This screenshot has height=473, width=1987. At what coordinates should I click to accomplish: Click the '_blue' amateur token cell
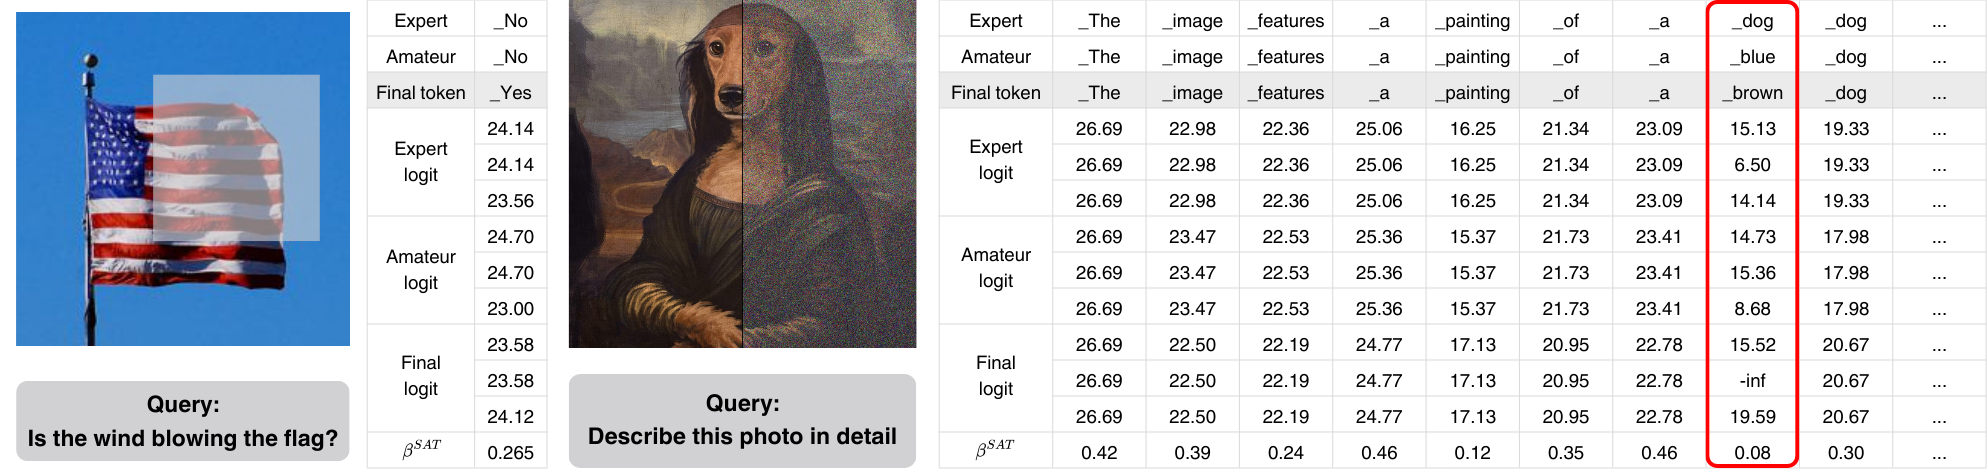1752,57
